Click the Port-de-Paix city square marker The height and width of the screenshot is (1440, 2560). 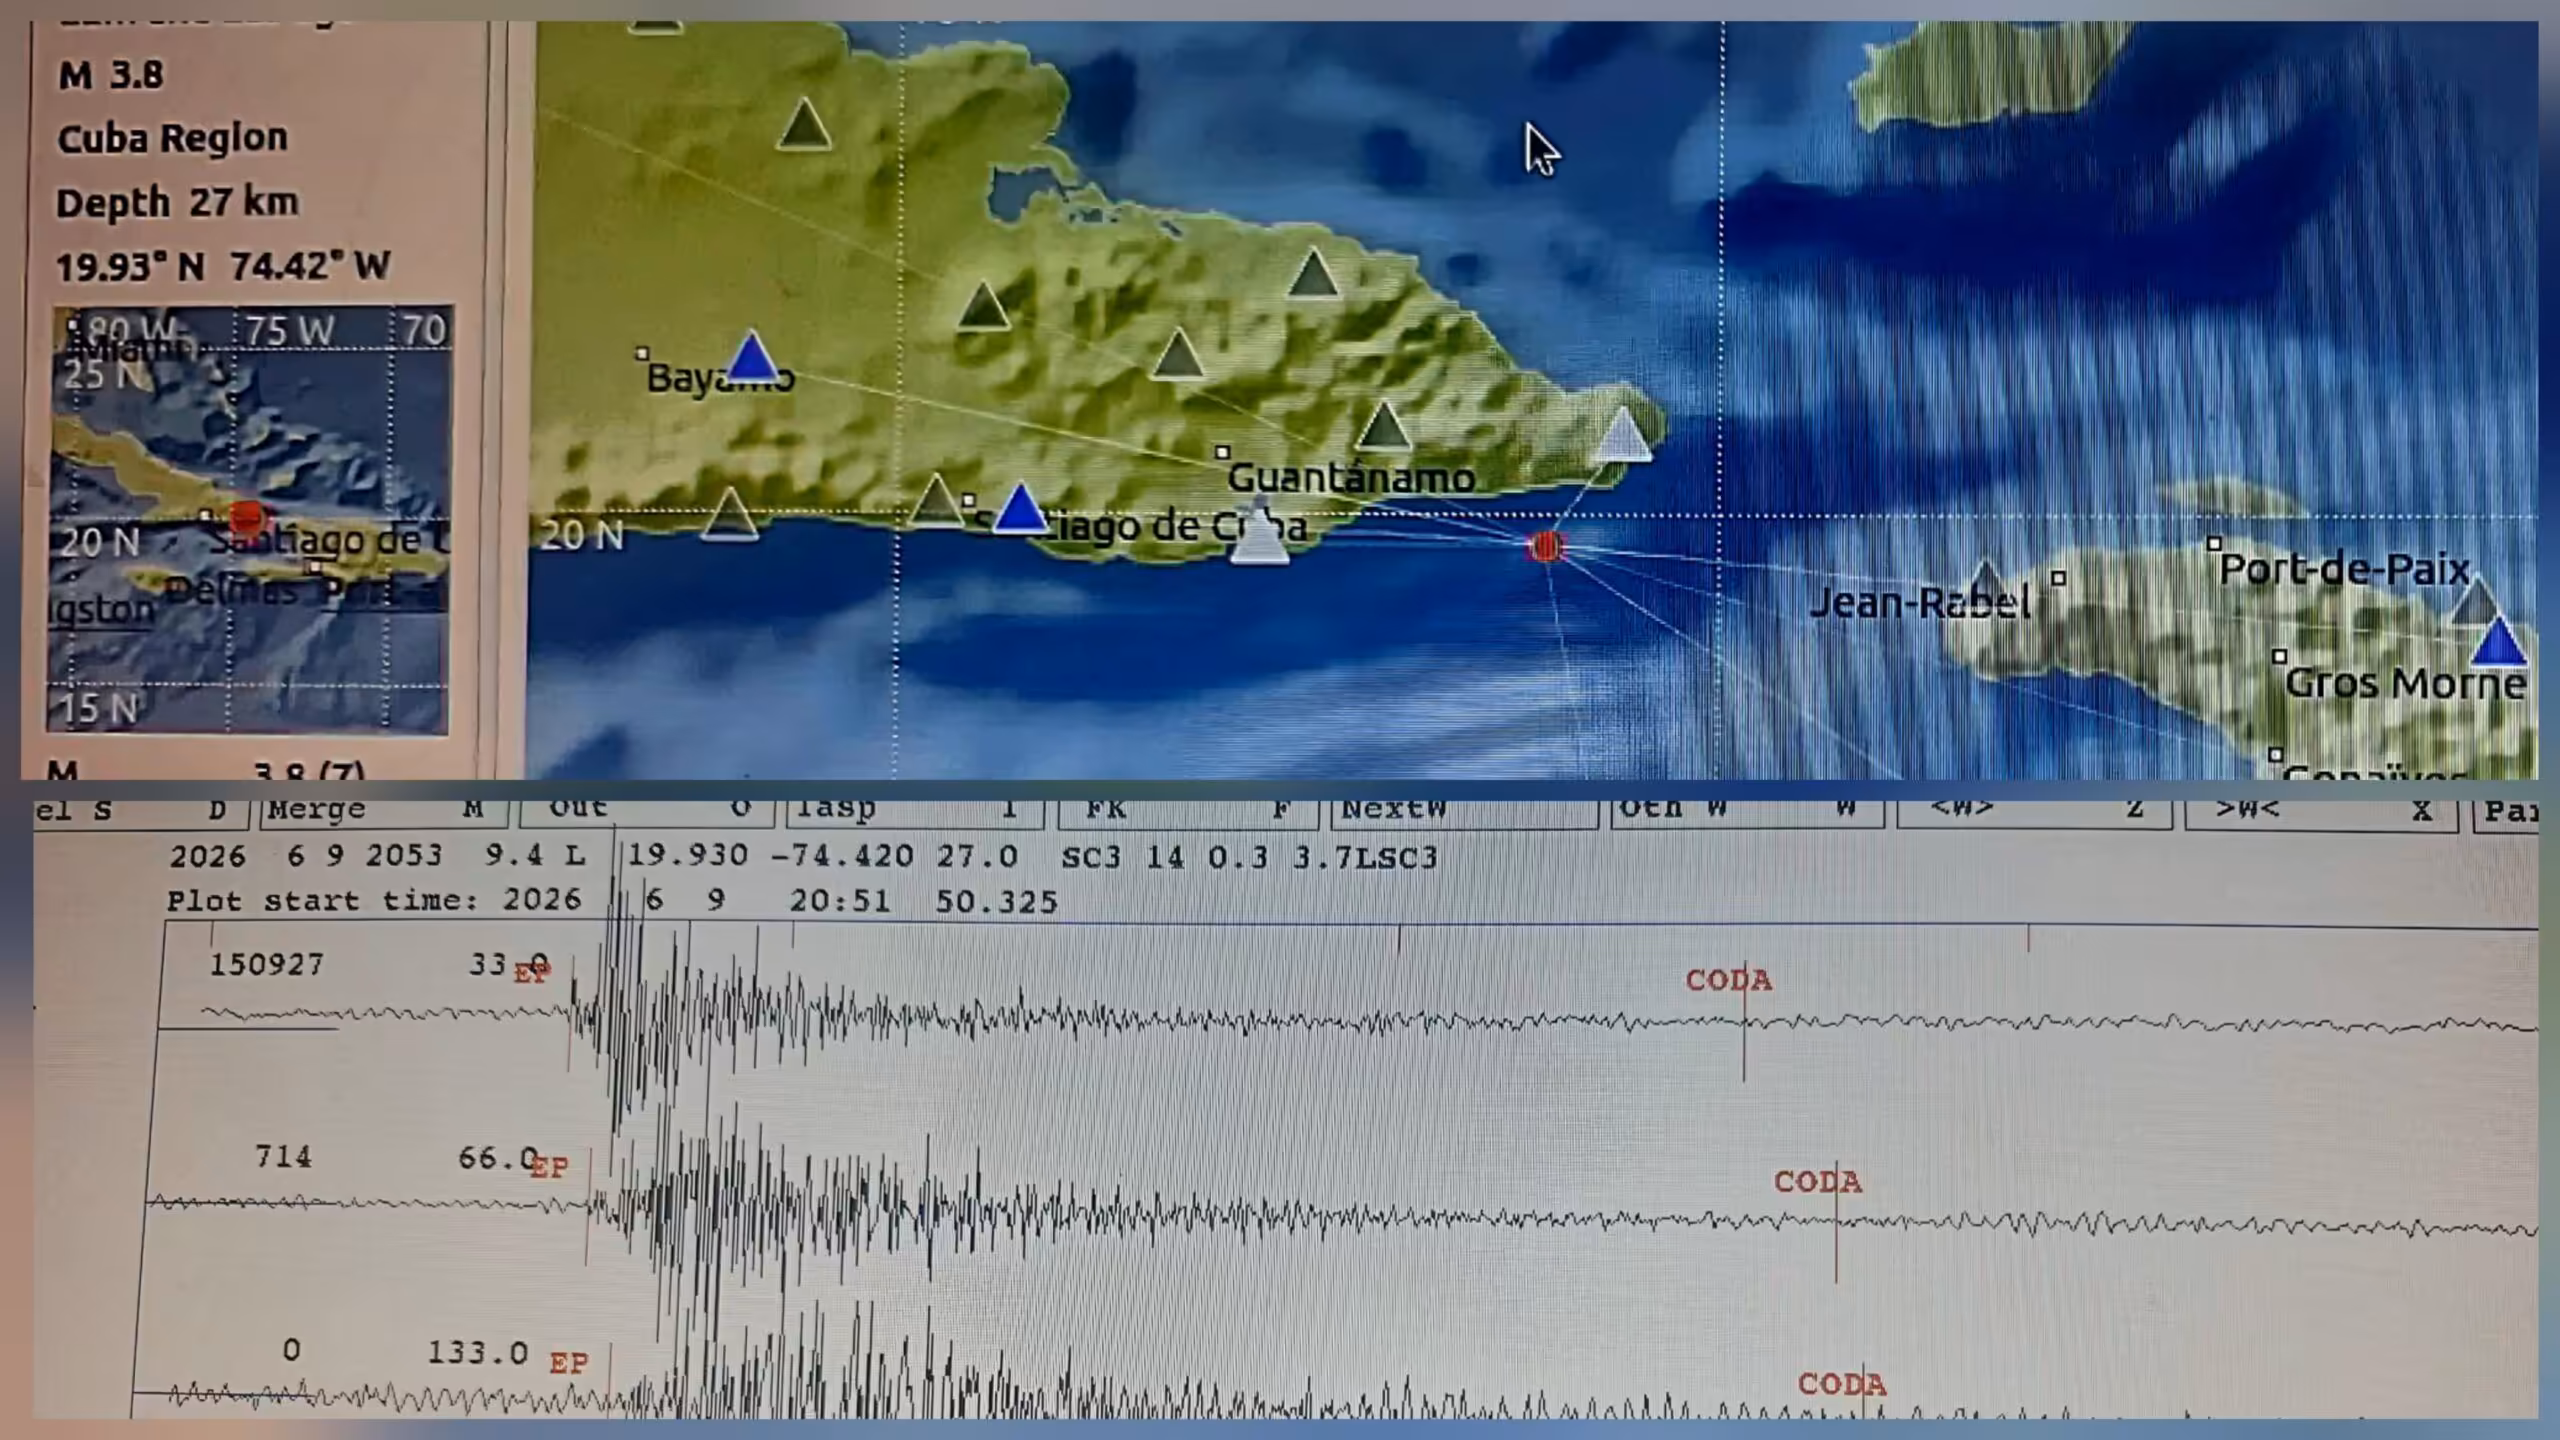2214,543
